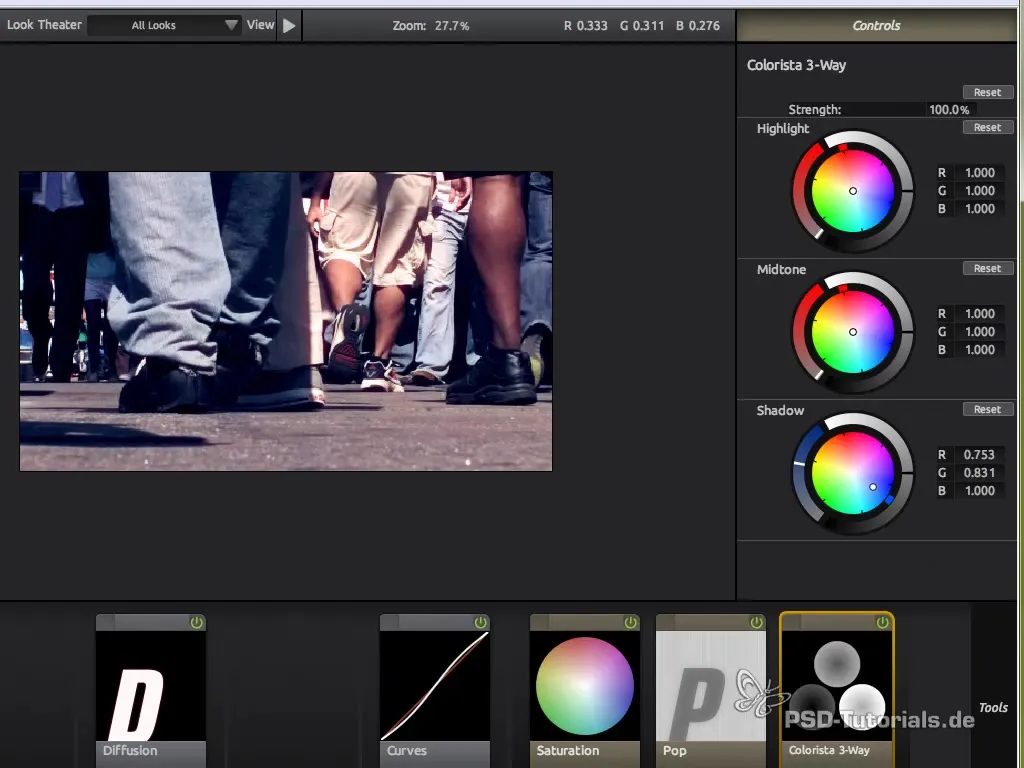The height and width of the screenshot is (768, 1024).
Task: Select the Midtone G value field
Action: (x=980, y=332)
